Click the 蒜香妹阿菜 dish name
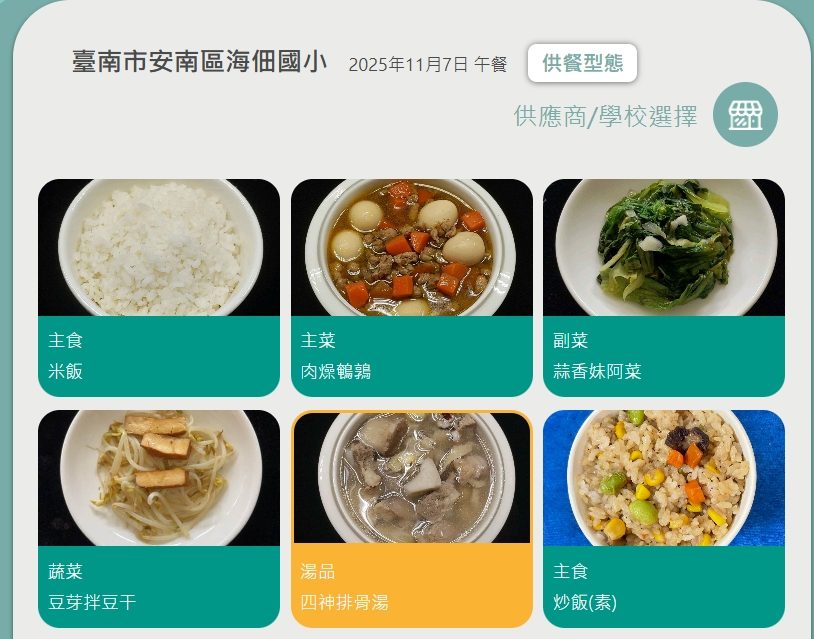814x639 pixels. pos(598,371)
